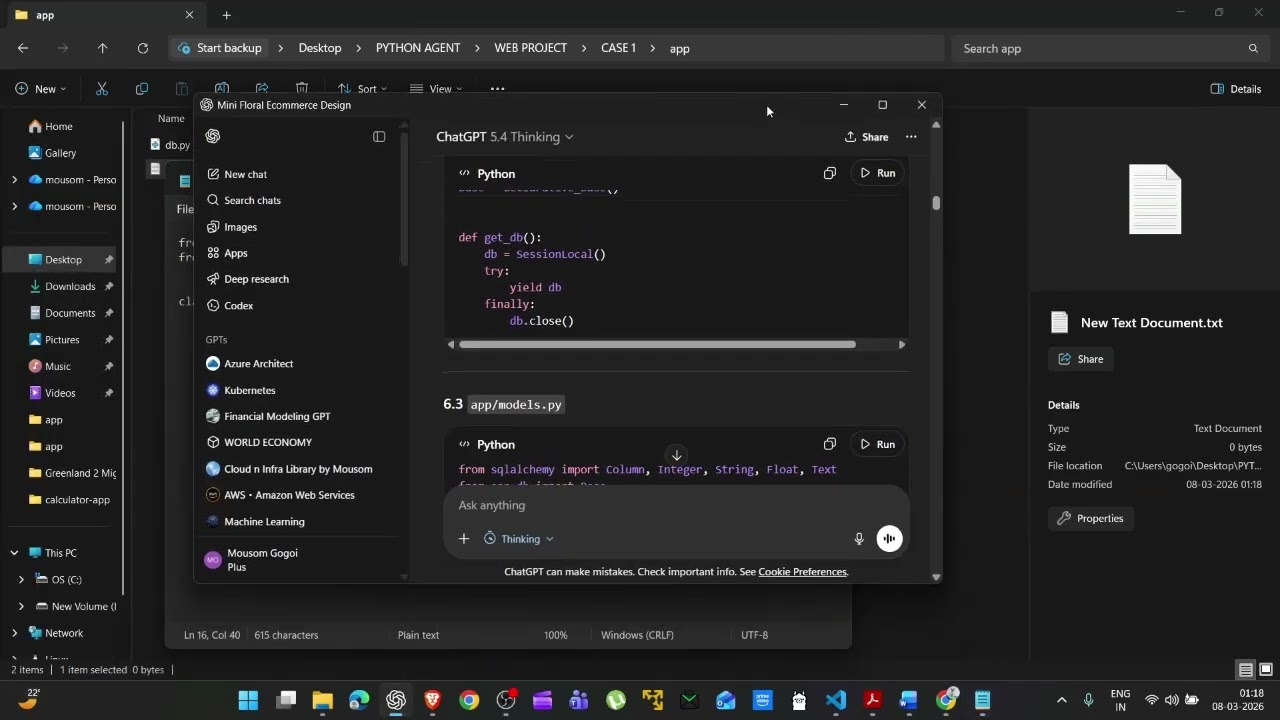
Task: Open the Azure Architect GPT
Action: (x=249, y=364)
